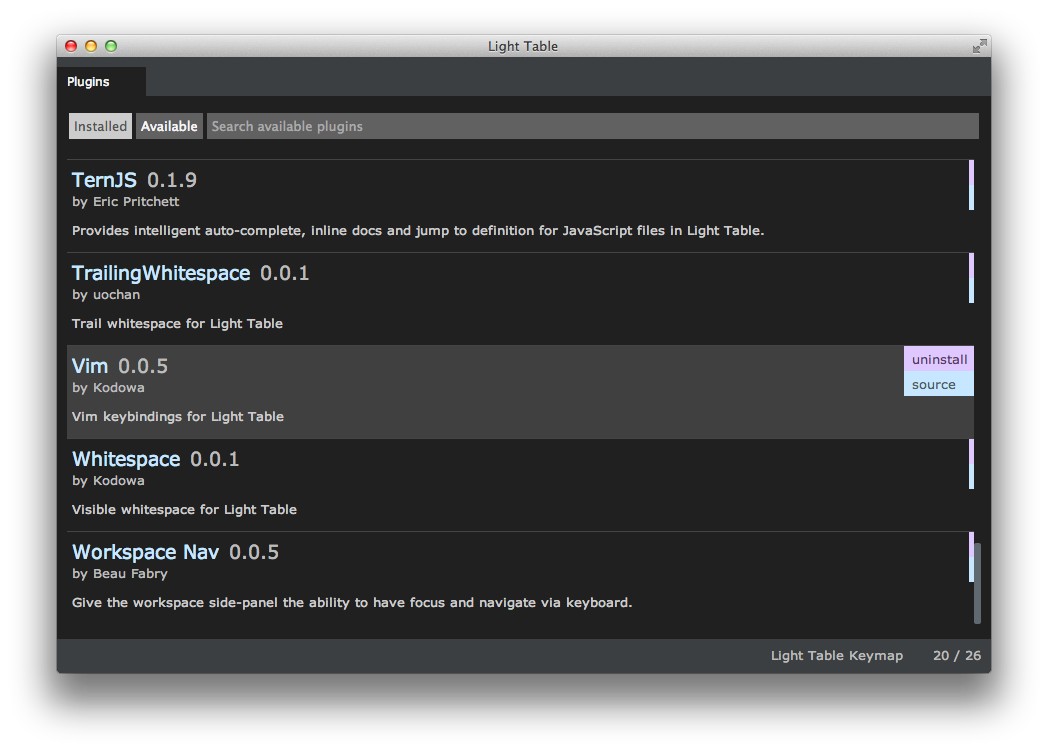Click the purple strip beside Whitespace
The image size is (1048, 752).
[971, 451]
